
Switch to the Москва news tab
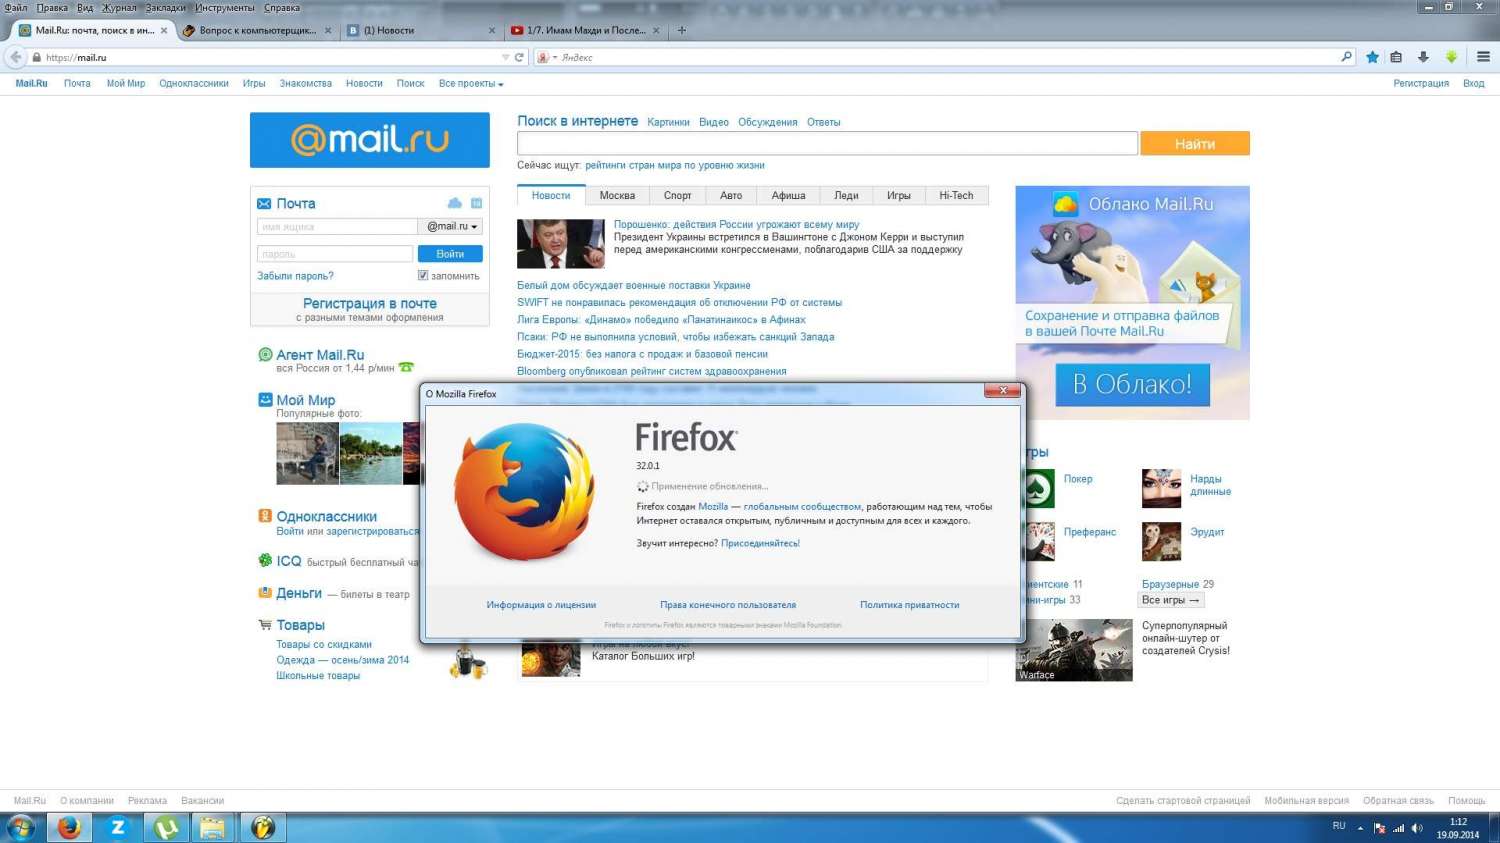[x=617, y=196]
